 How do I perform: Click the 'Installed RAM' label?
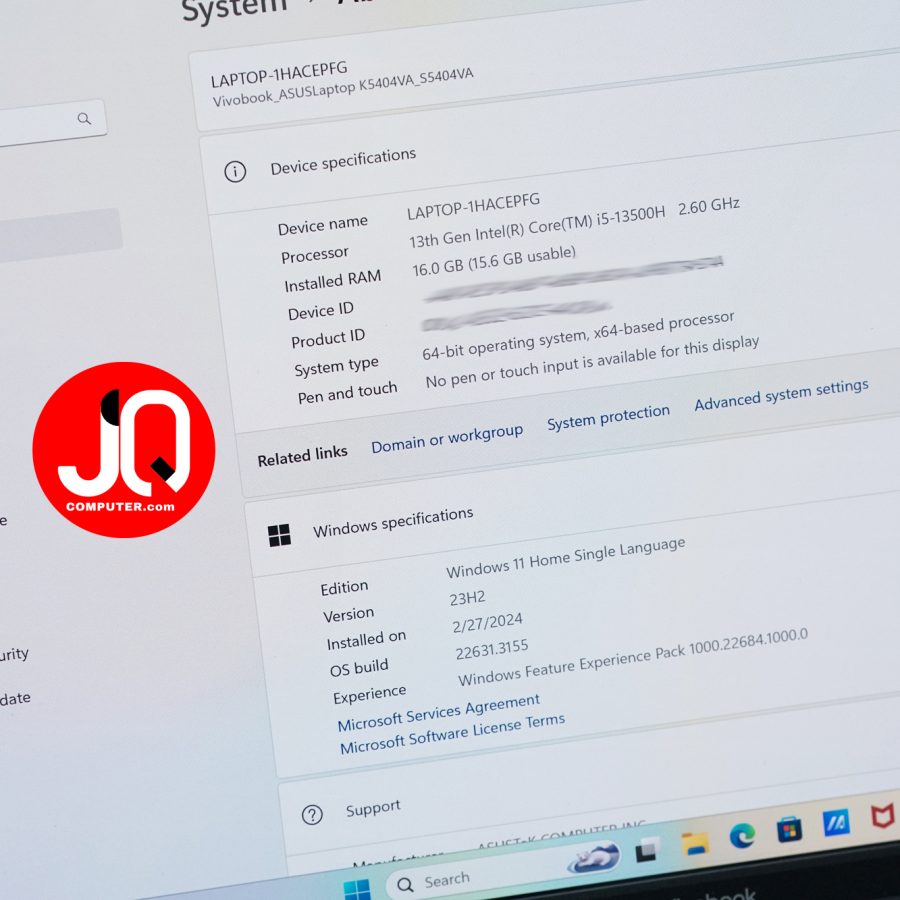332,281
